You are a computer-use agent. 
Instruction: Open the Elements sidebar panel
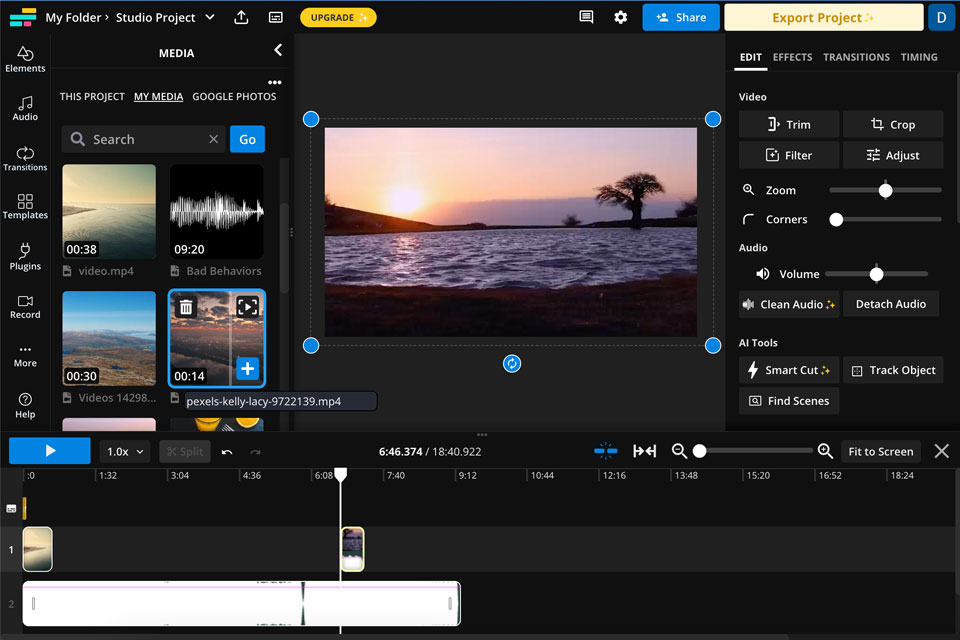point(25,59)
